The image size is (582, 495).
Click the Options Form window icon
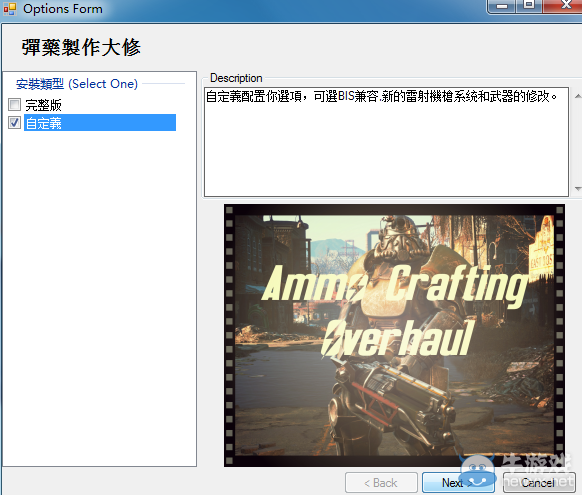click(x=10, y=9)
